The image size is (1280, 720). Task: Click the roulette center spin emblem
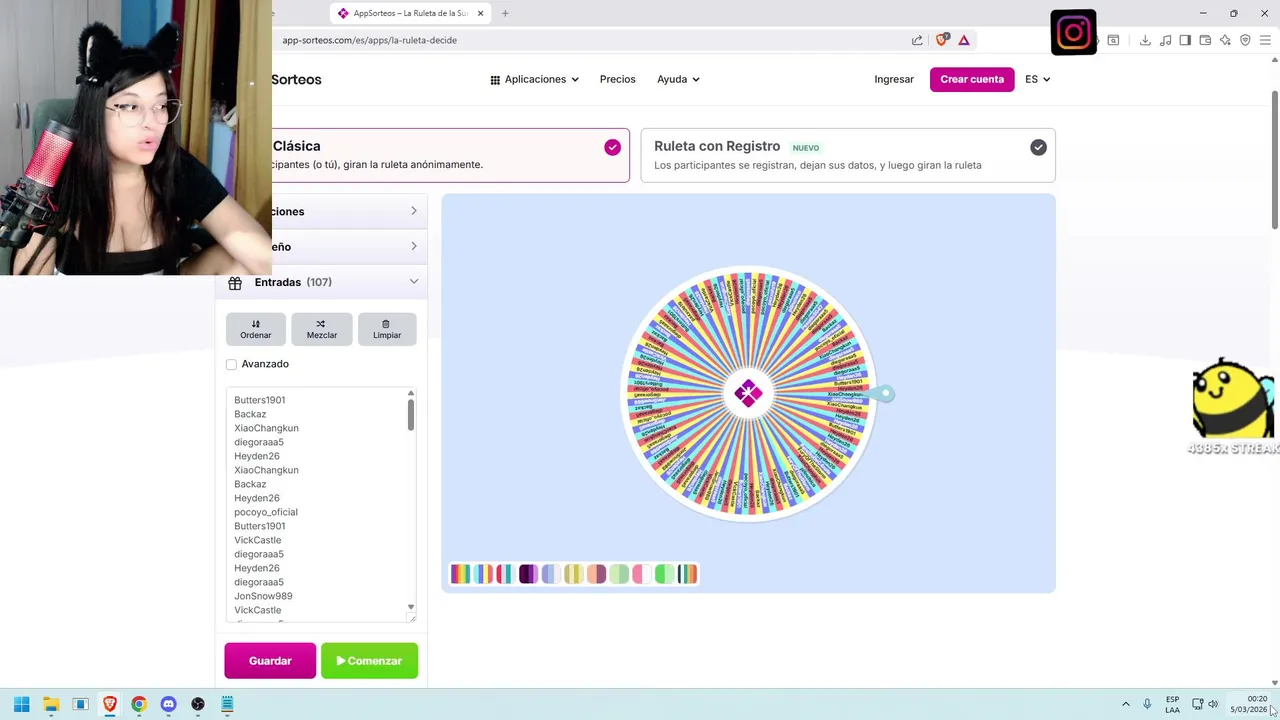point(748,393)
